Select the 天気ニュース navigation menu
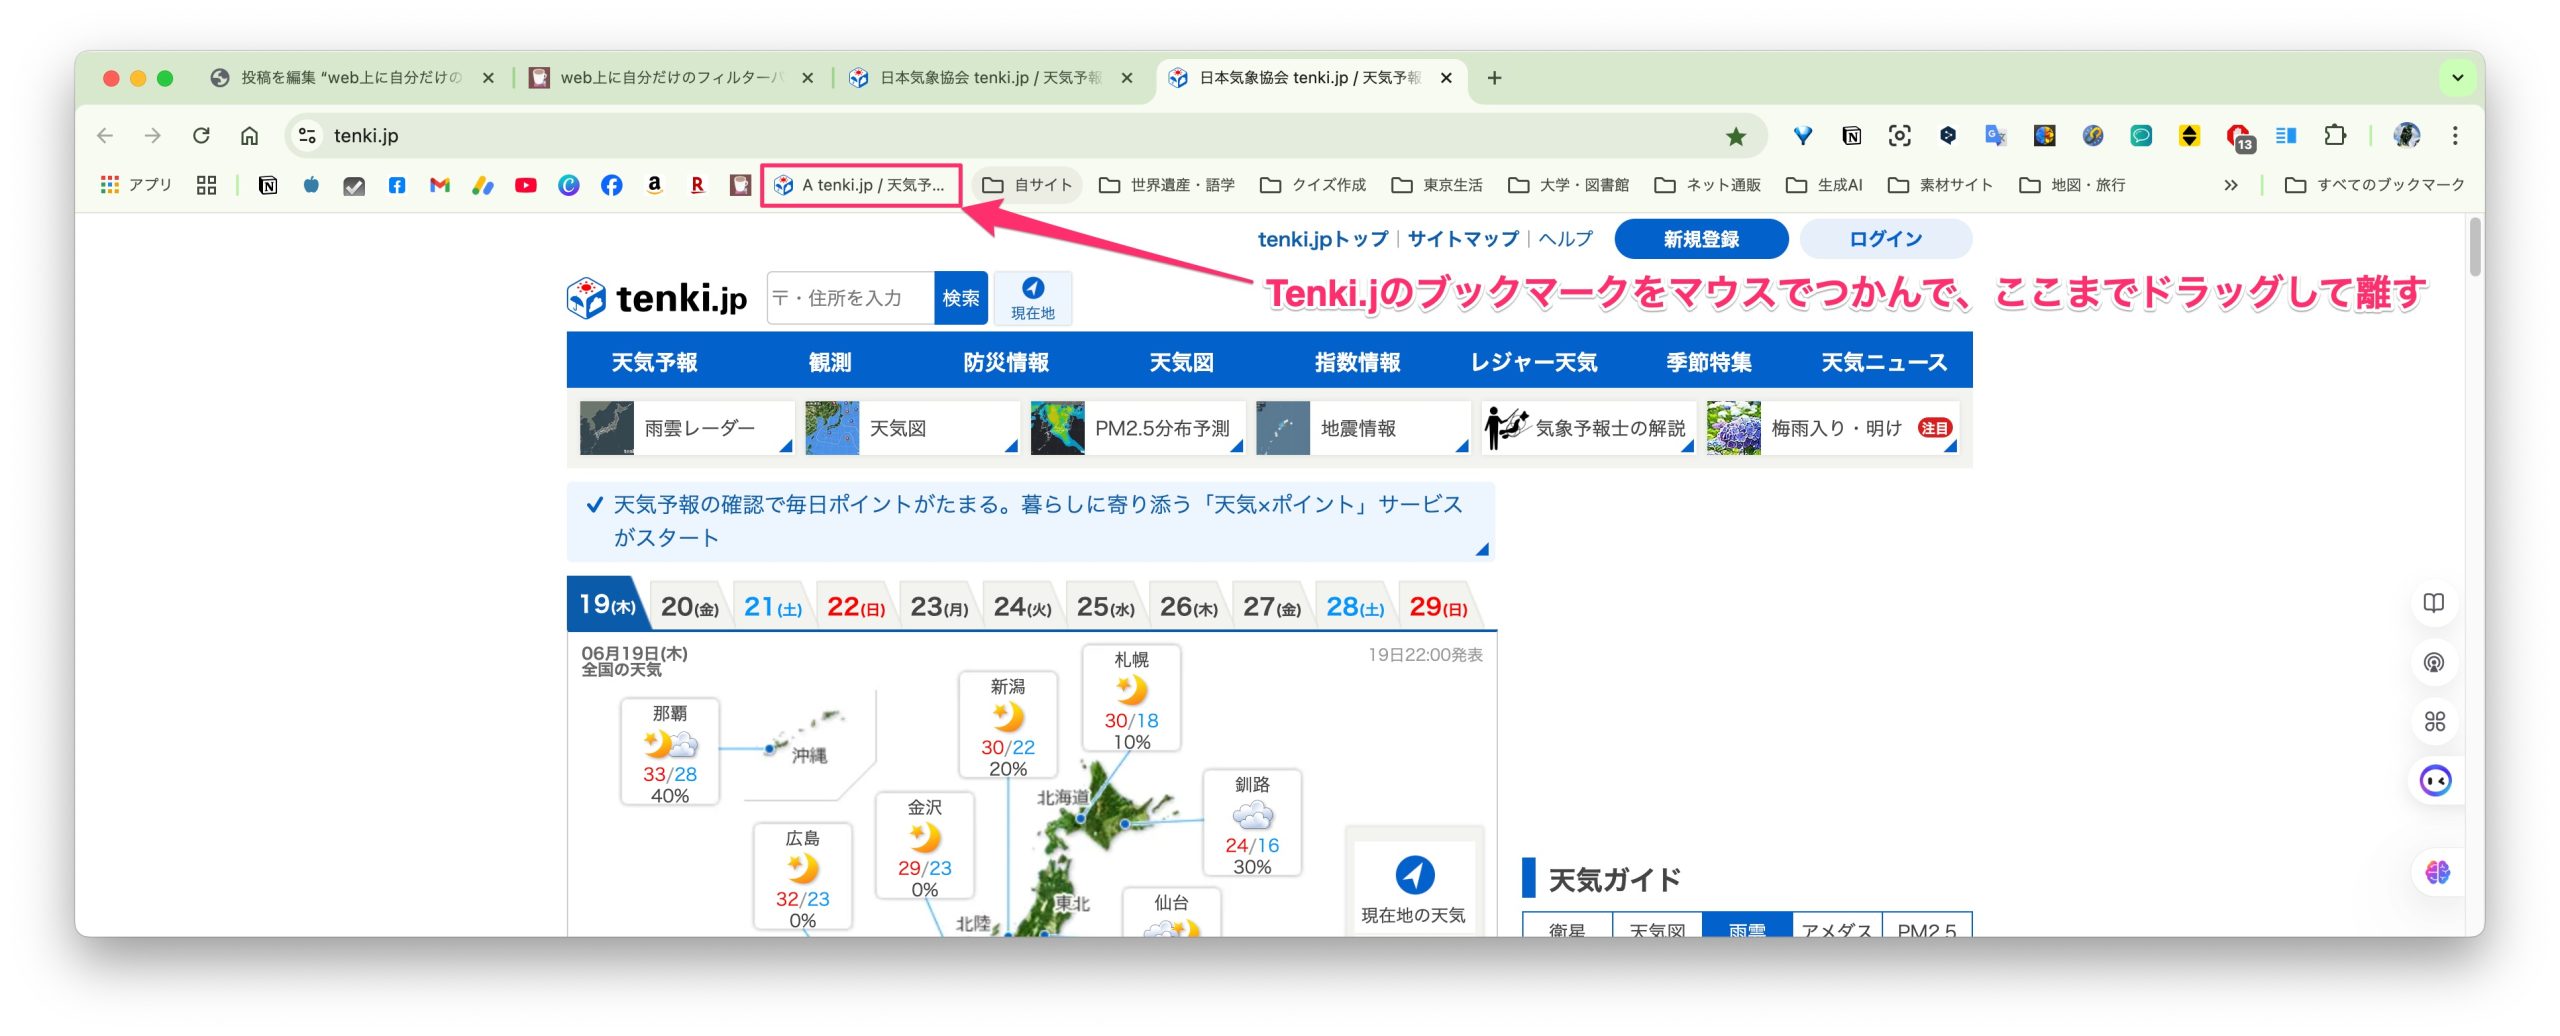 click(x=1884, y=362)
